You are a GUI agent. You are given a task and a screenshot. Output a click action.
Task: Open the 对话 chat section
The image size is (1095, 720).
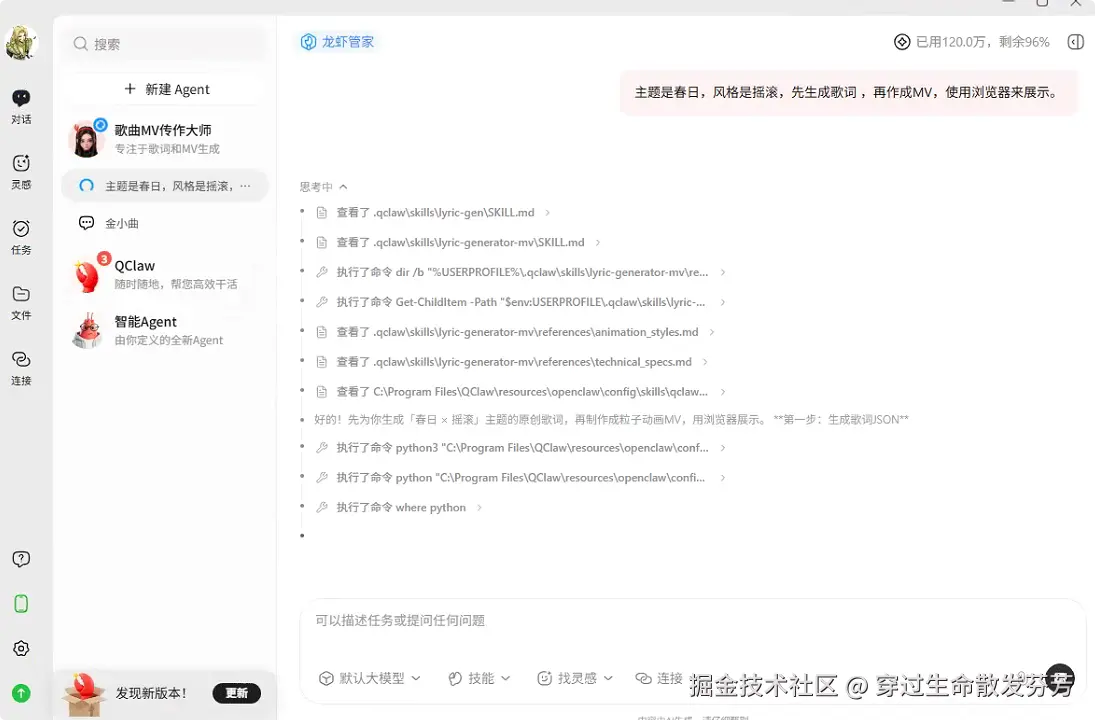pos(21,106)
